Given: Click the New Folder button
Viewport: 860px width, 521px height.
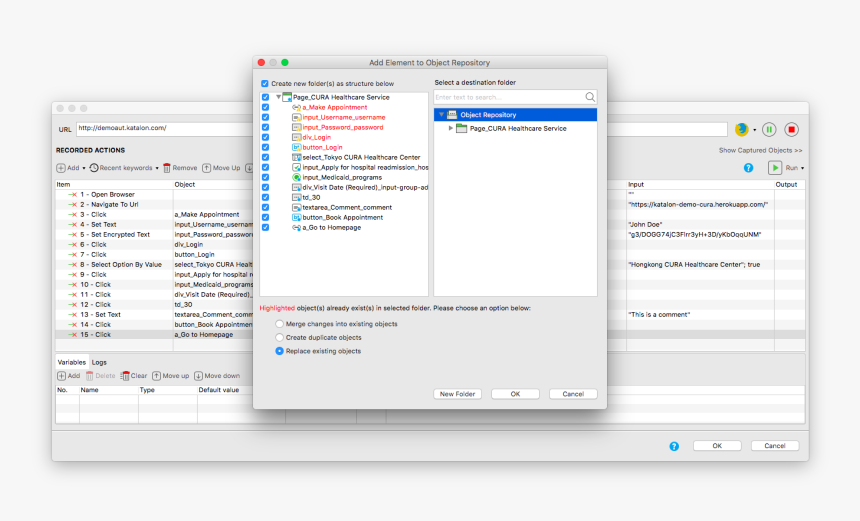Looking at the screenshot, I should 458,394.
